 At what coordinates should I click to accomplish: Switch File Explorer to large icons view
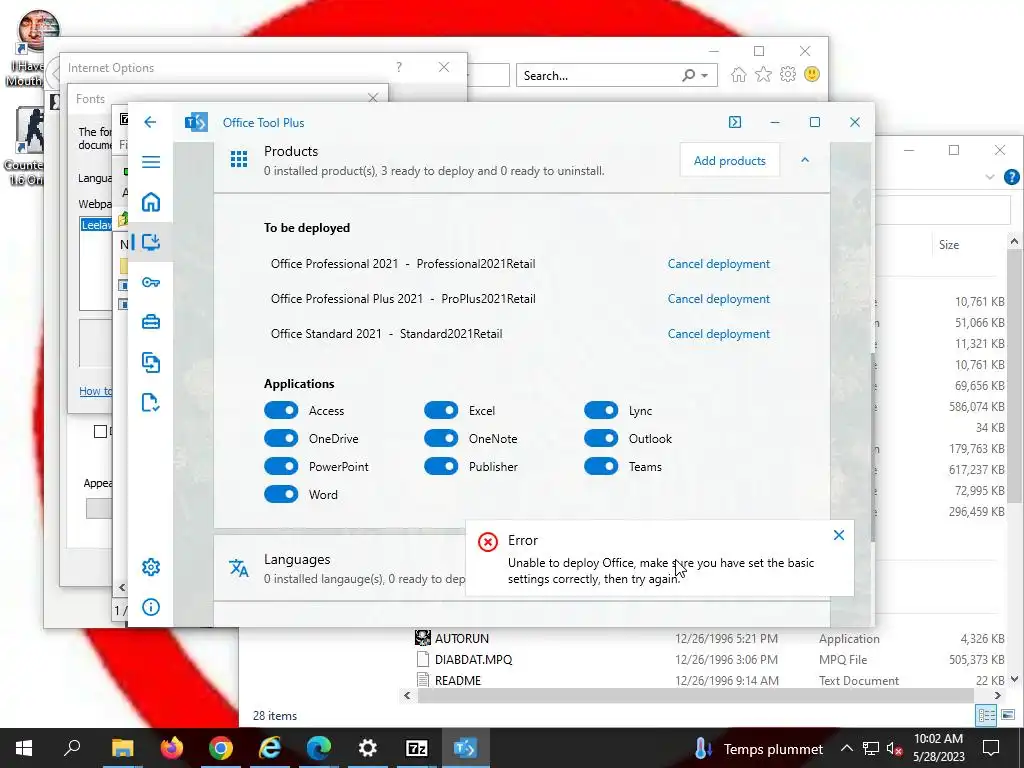[x=1008, y=715]
